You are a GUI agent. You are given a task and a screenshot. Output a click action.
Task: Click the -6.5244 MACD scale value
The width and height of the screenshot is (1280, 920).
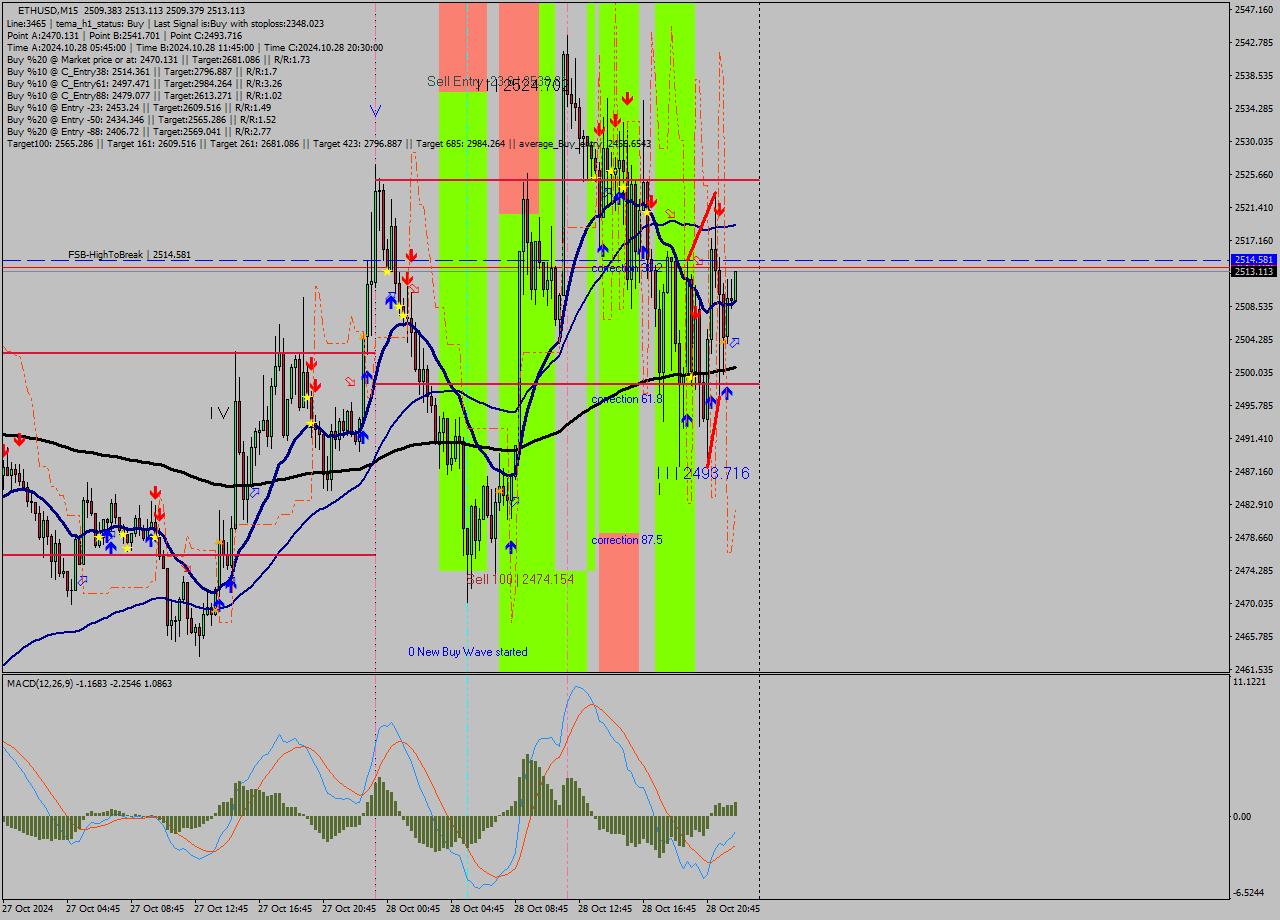(x=1250, y=892)
